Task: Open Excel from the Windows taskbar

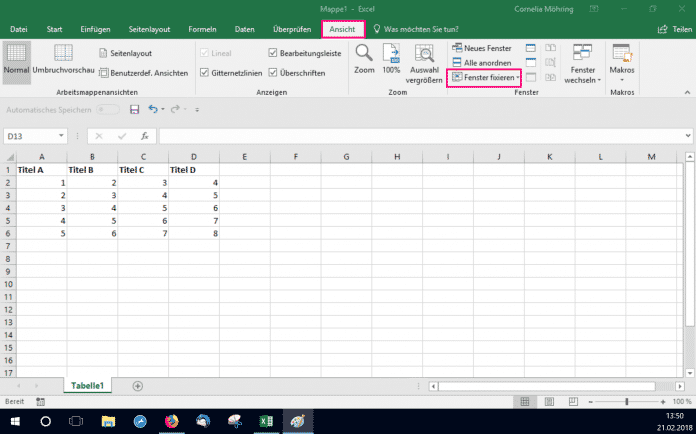Action: click(x=267, y=421)
